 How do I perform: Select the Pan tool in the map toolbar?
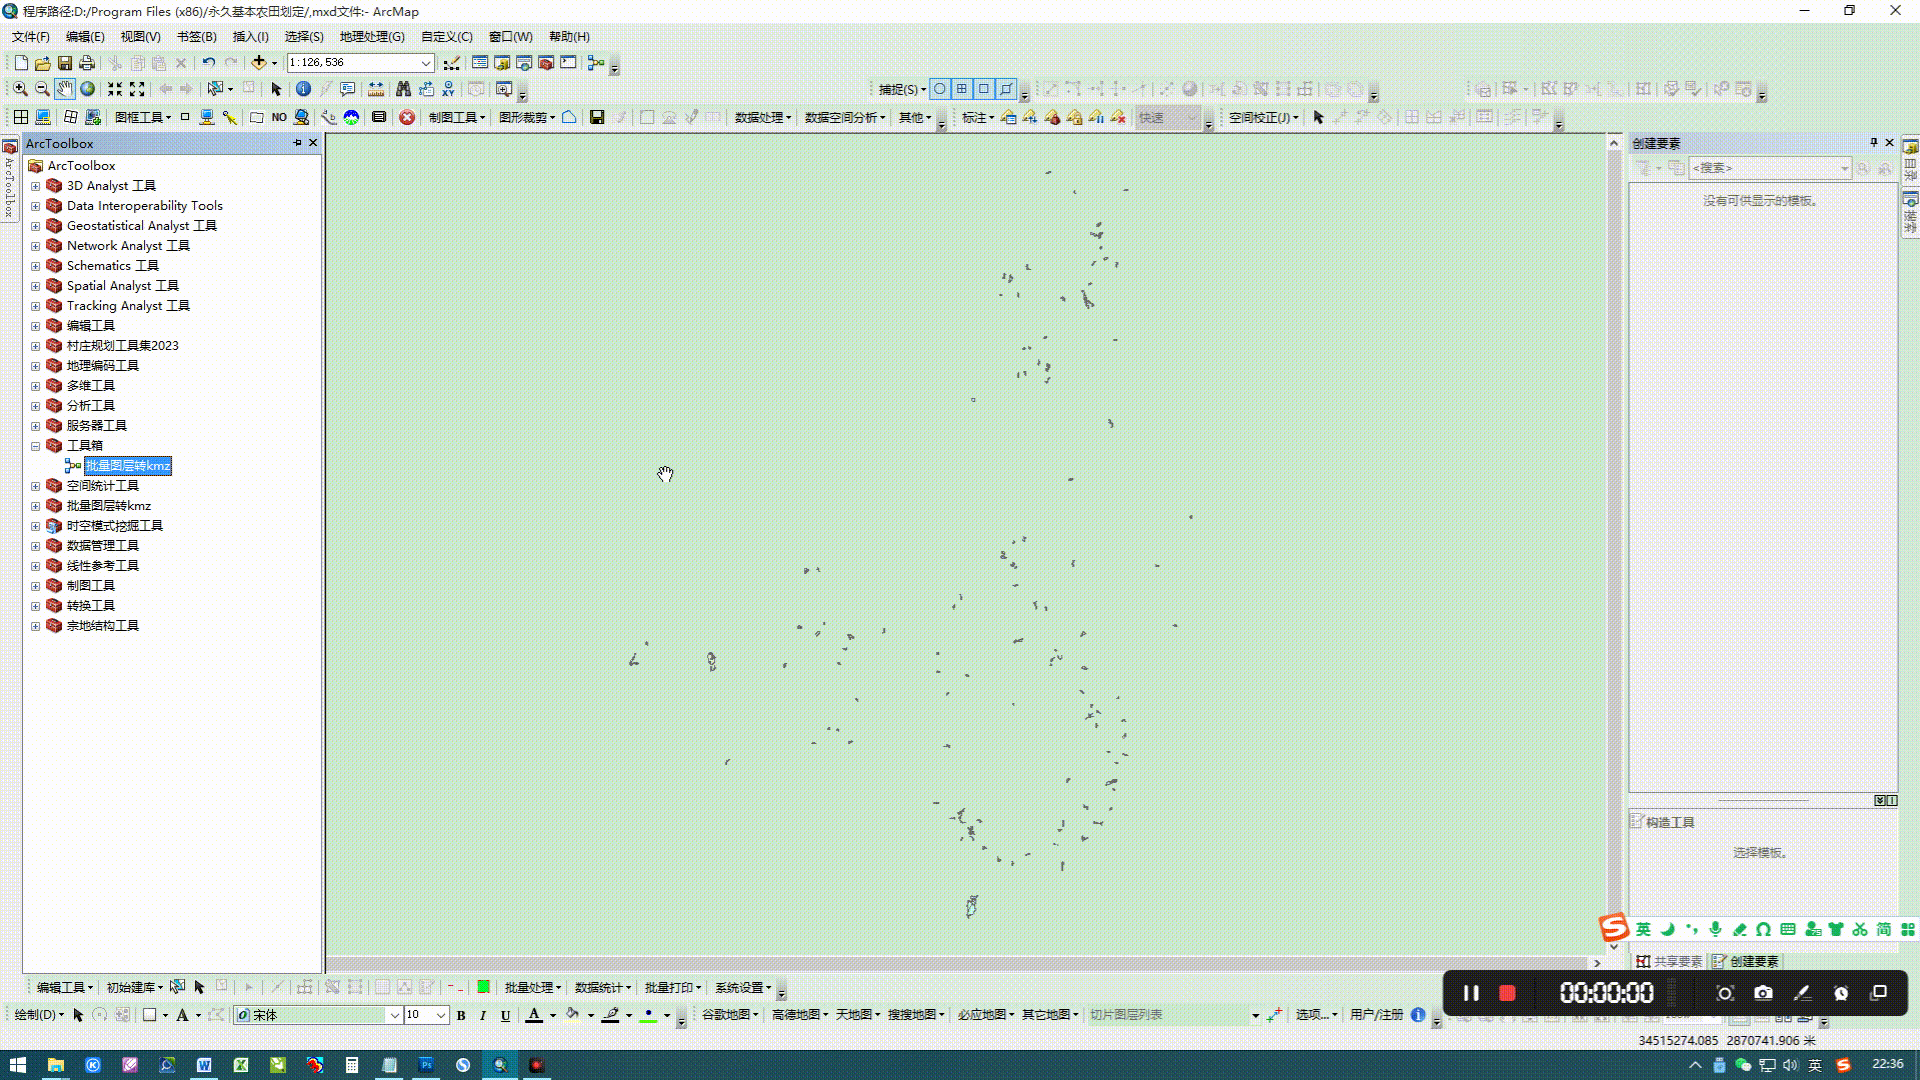[65, 89]
